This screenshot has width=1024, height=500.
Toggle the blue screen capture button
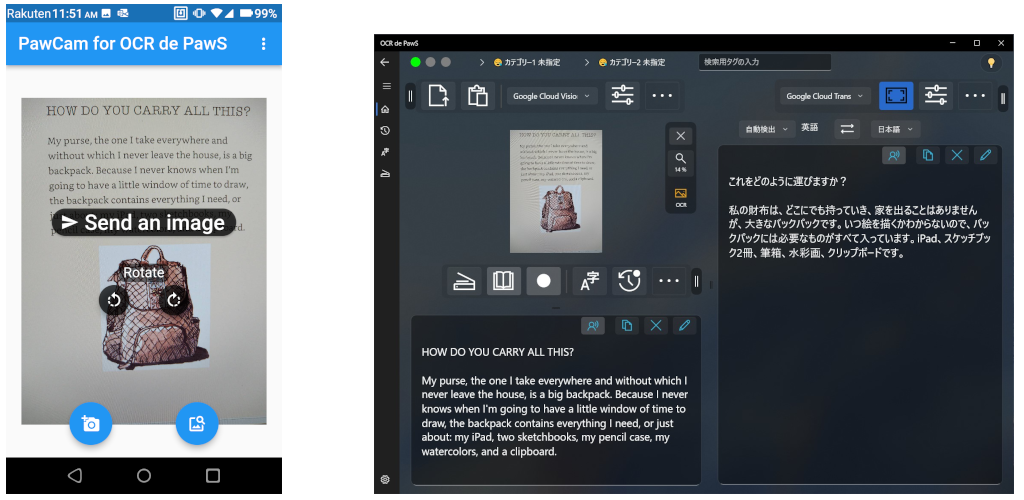pos(896,96)
